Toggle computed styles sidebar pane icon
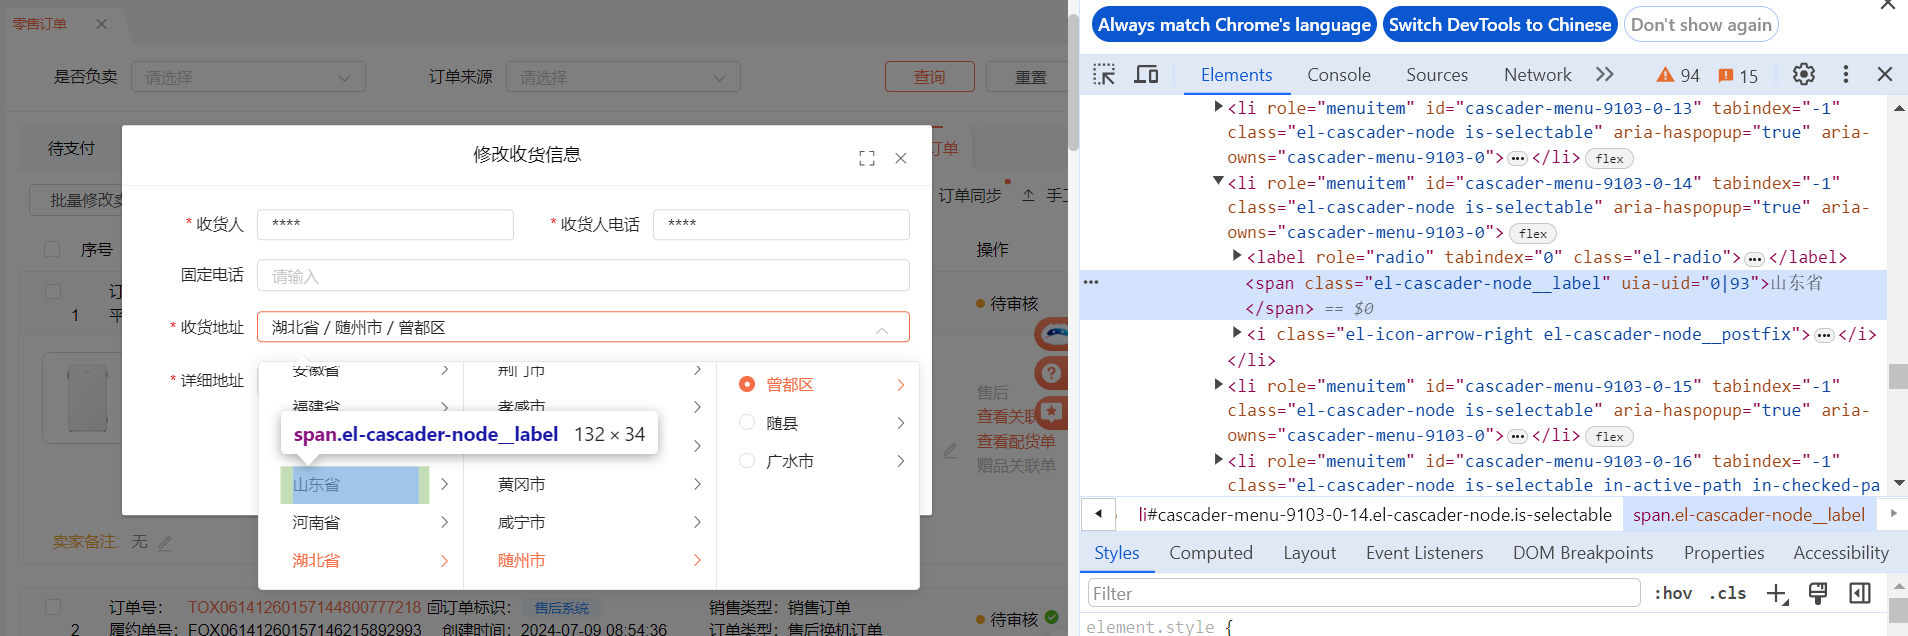 [x=1859, y=594]
